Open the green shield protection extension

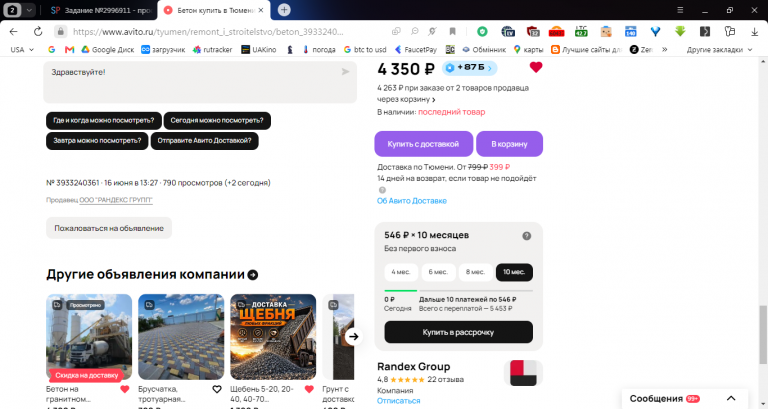click(482, 31)
